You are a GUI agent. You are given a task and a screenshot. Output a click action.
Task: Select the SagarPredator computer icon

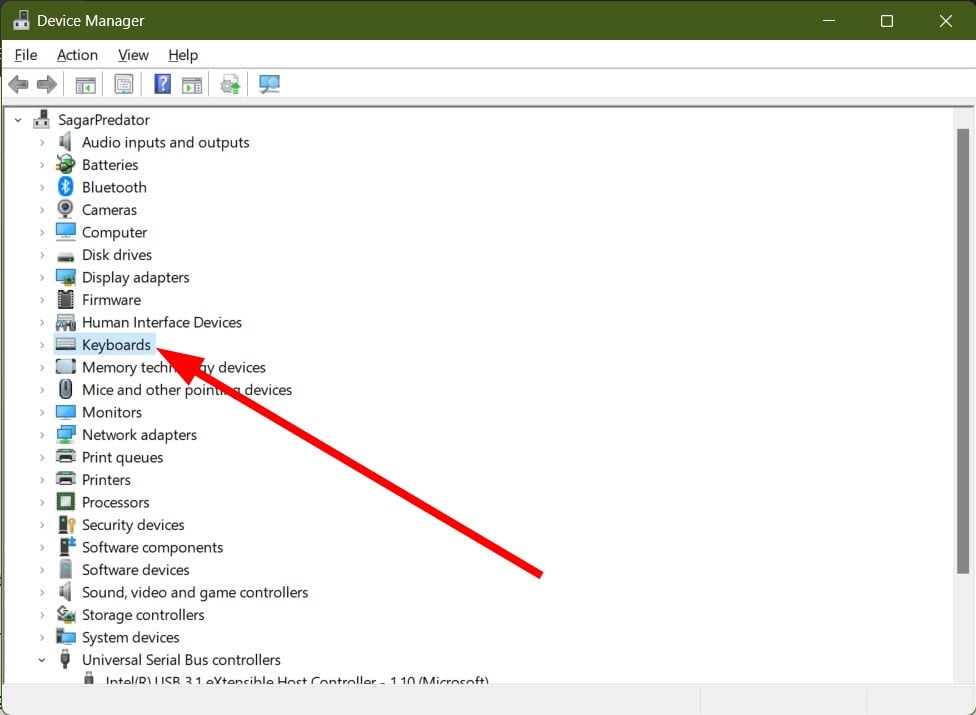[42, 119]
